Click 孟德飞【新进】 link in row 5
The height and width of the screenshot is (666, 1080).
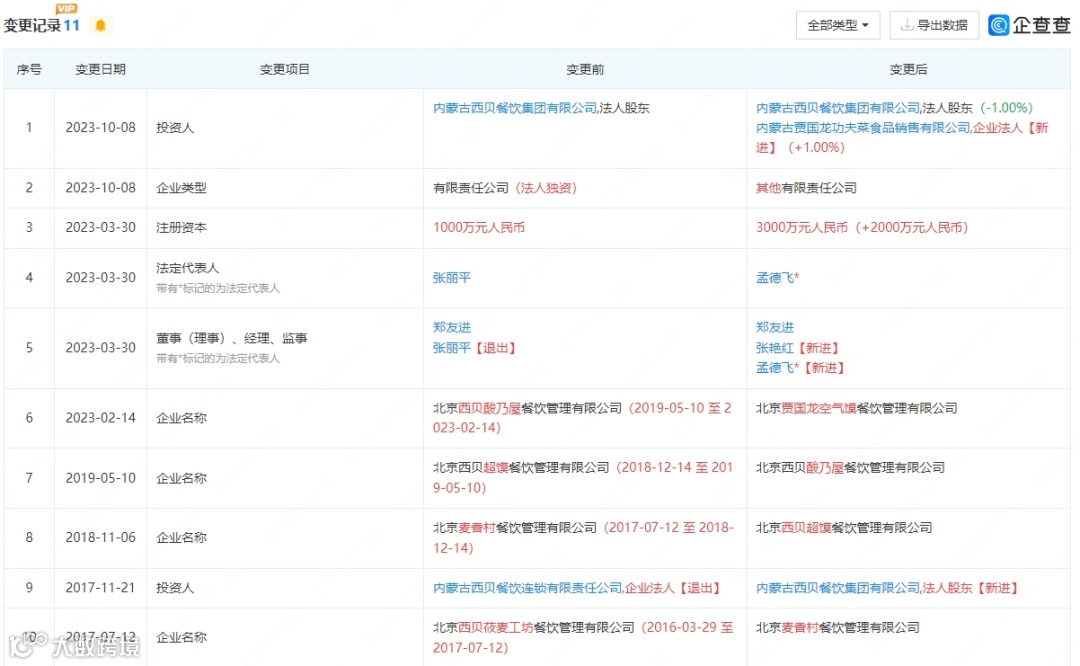(x=800, y=368)
